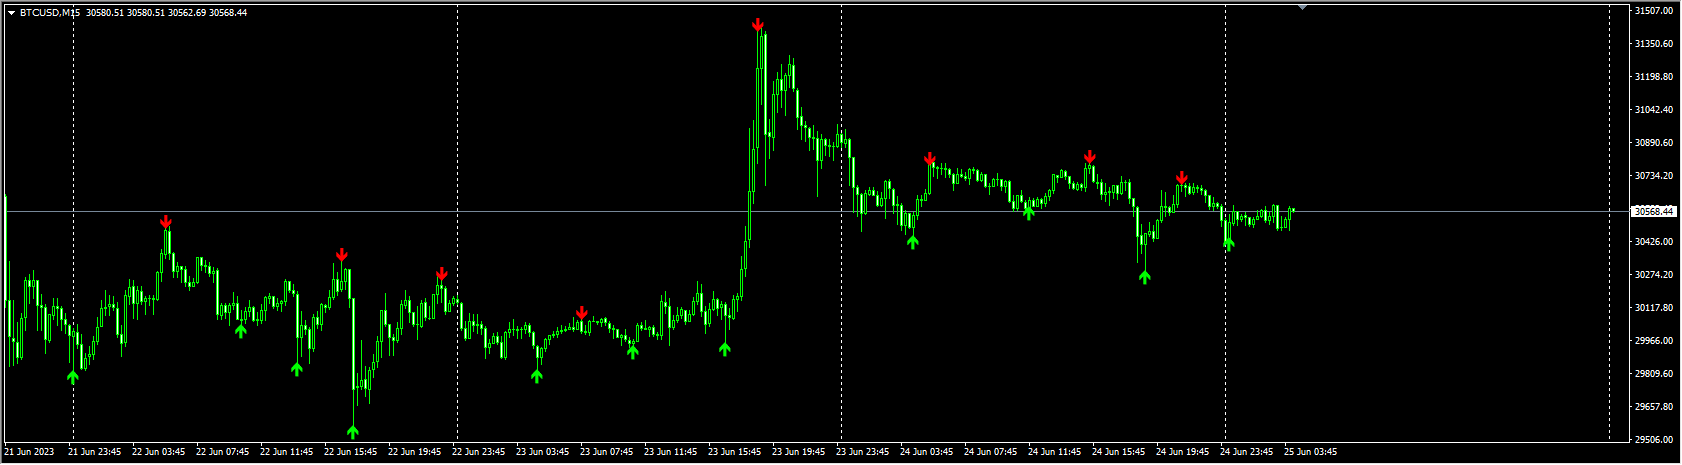The height and width of the screenshot is (465, 1682).
Task: Click the 22 Jun 15:45 time label
Action: tap(351, 452)
